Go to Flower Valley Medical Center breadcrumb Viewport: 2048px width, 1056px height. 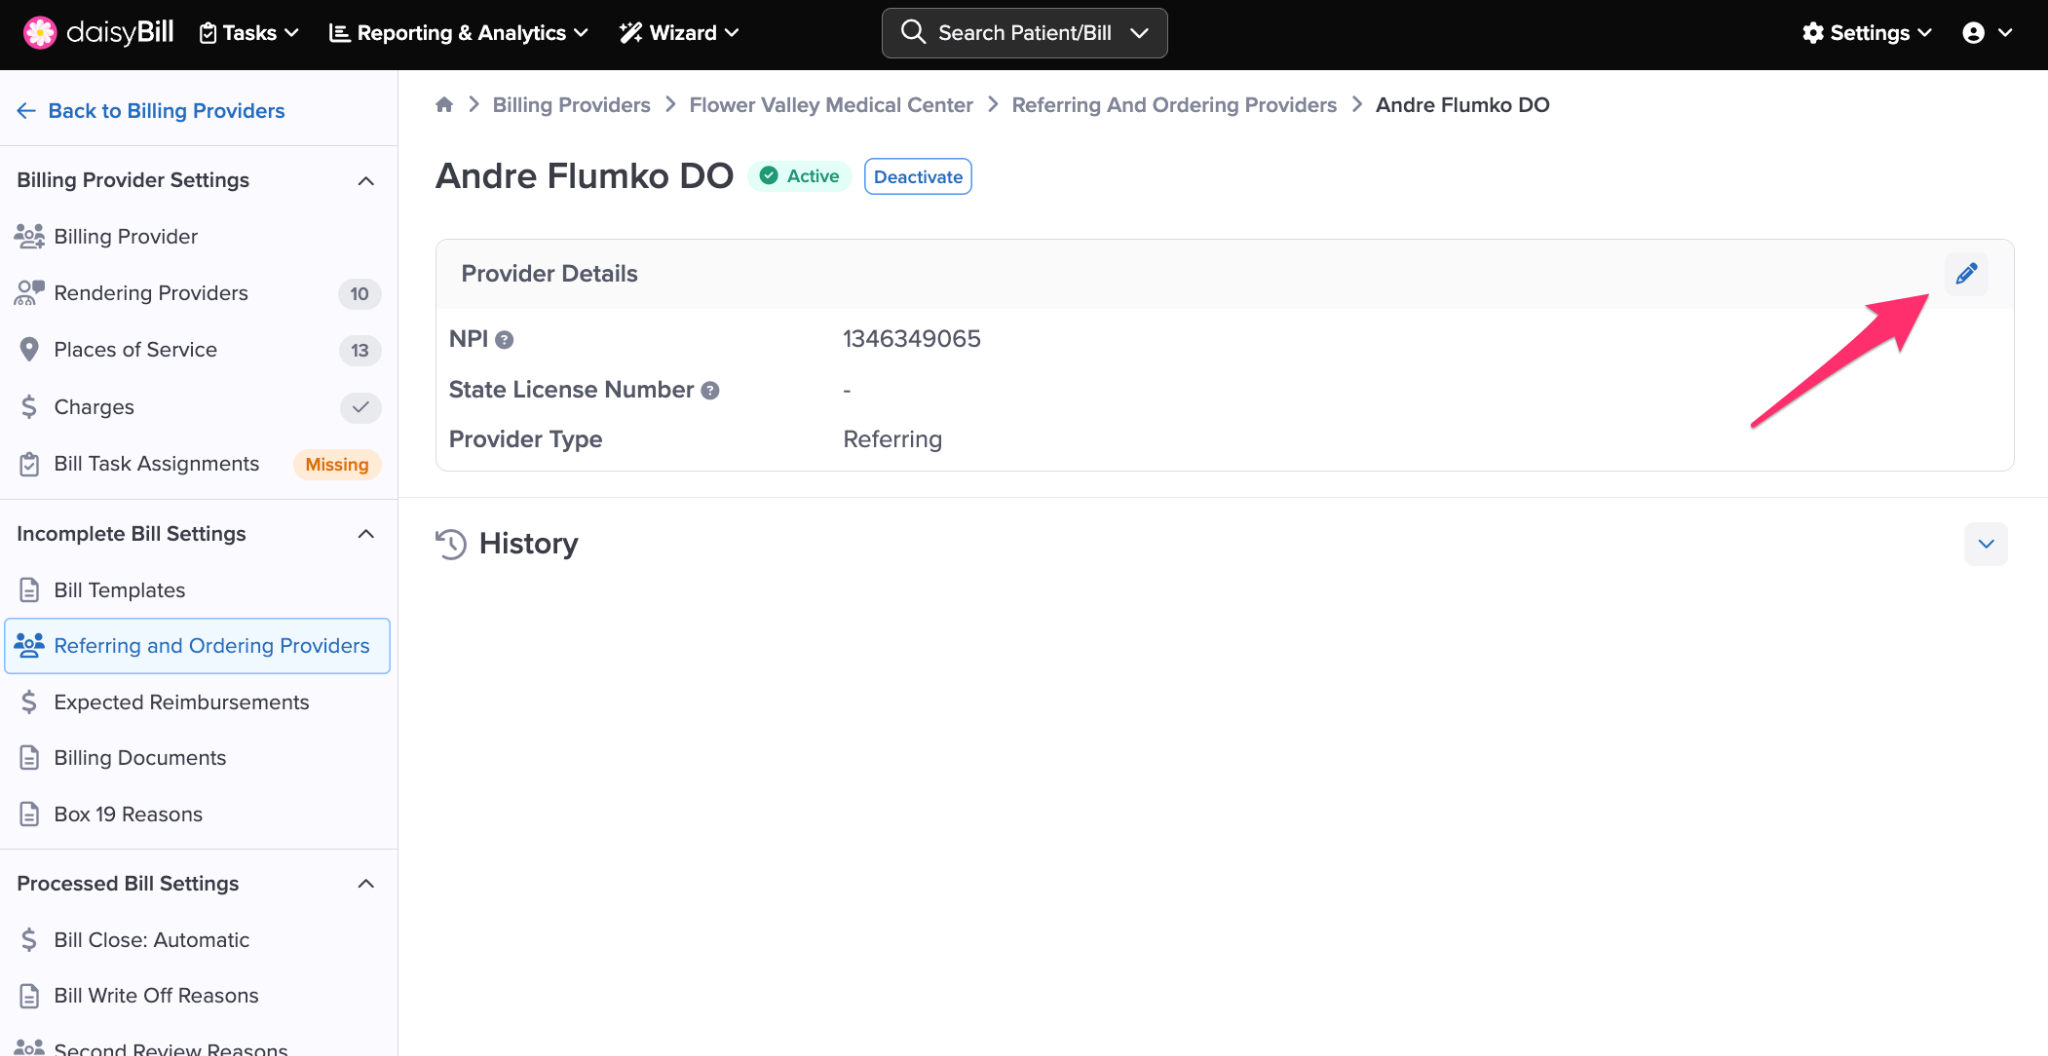pos(830,105)
